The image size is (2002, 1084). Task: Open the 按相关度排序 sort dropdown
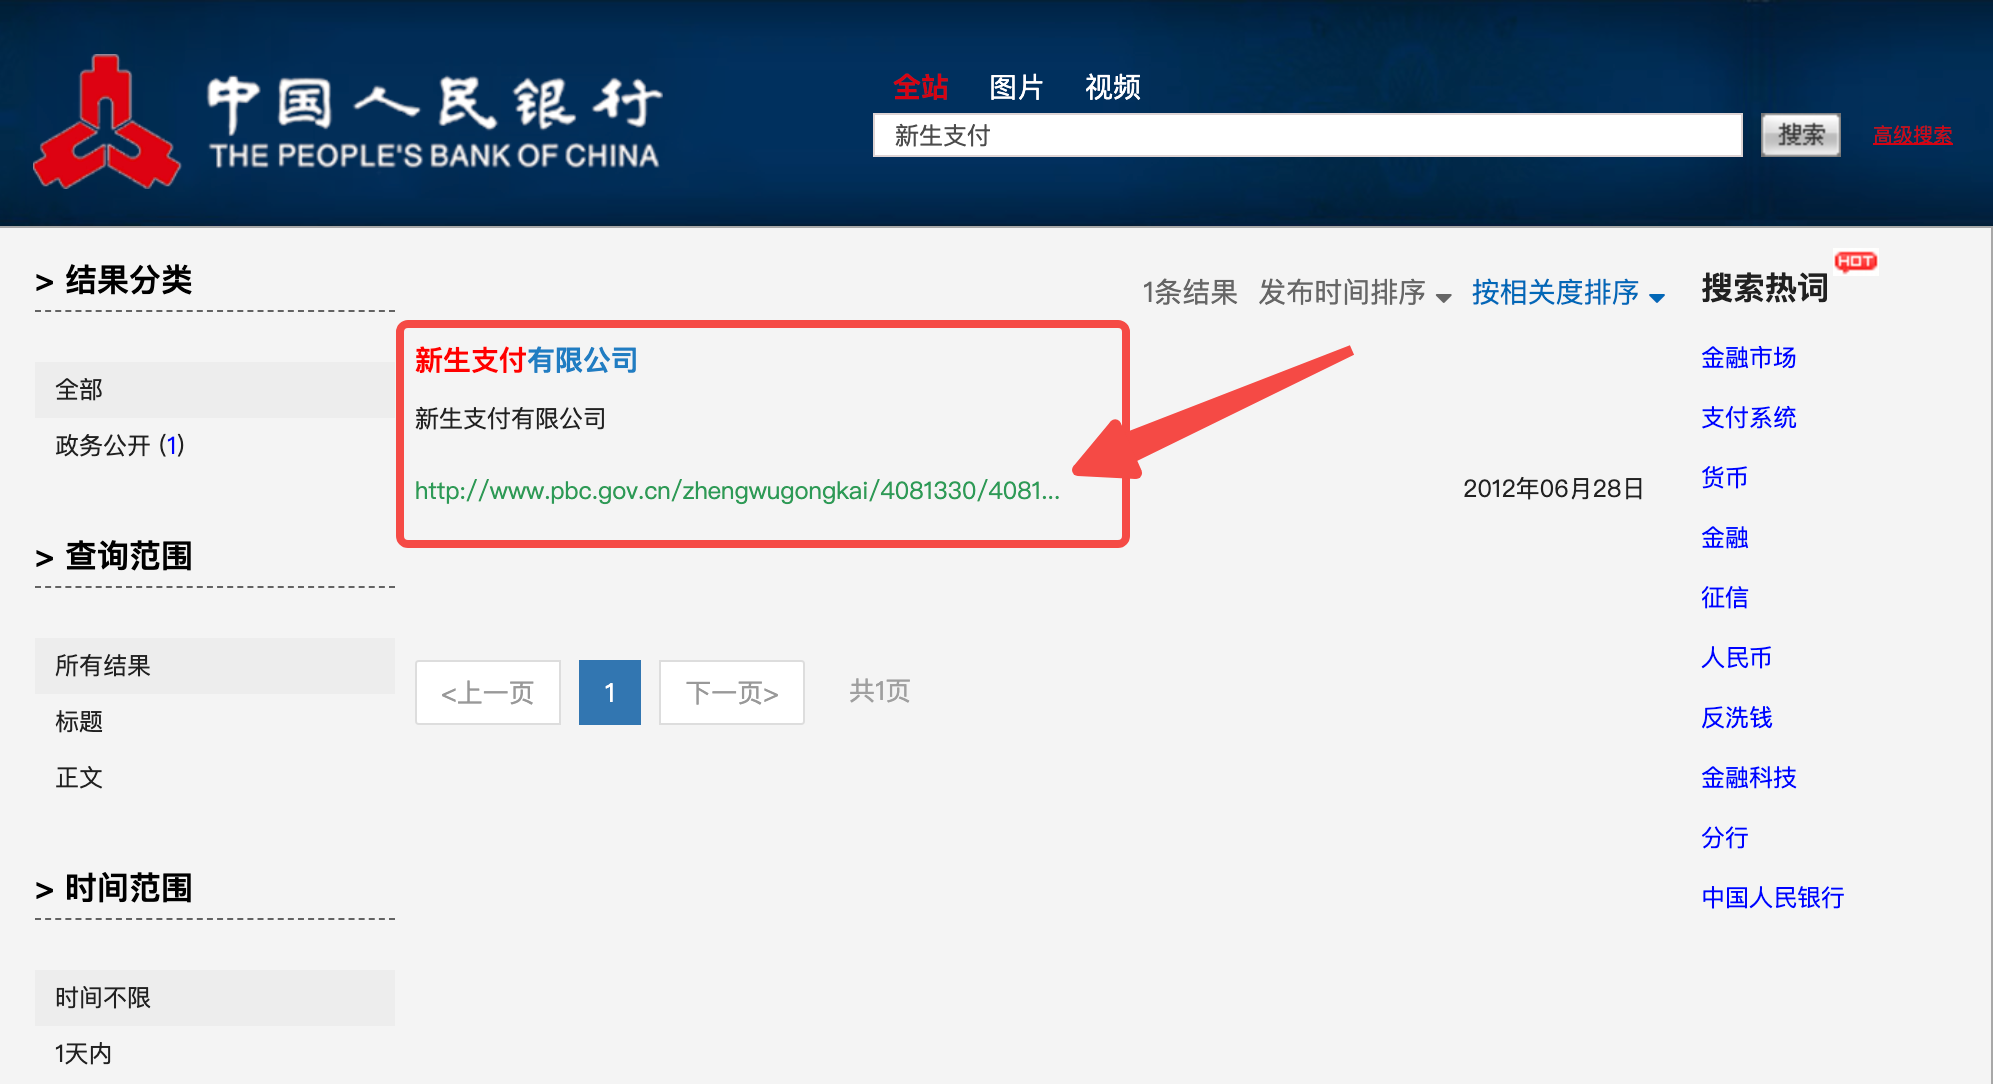[1568, 292]
